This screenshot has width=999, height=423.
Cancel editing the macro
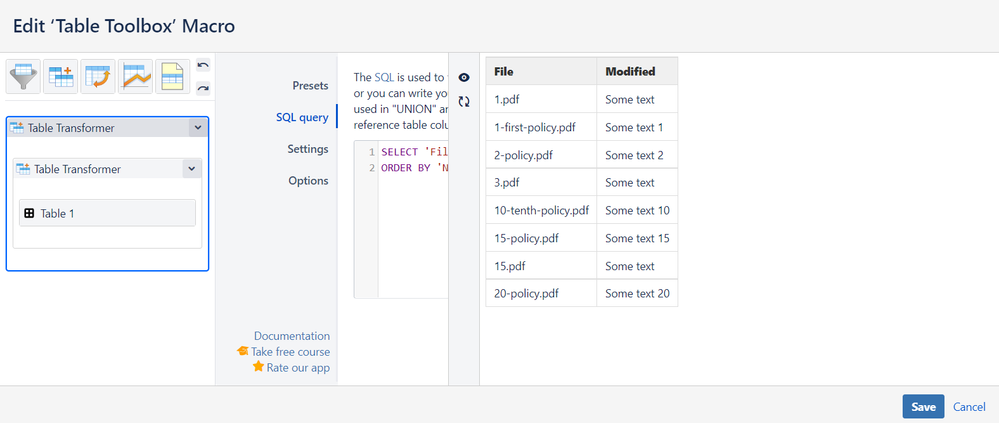(969, 407)
